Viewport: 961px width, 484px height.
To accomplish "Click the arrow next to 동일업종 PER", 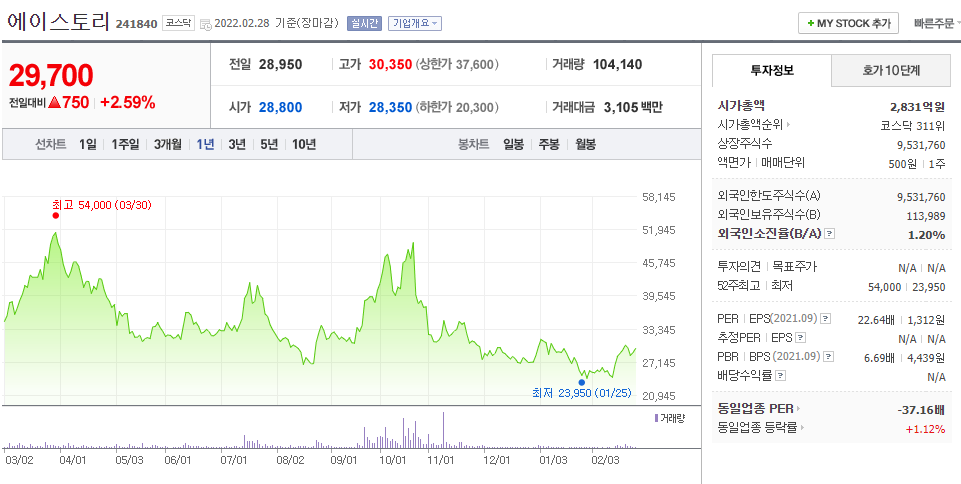I will (x=799, y=409).
